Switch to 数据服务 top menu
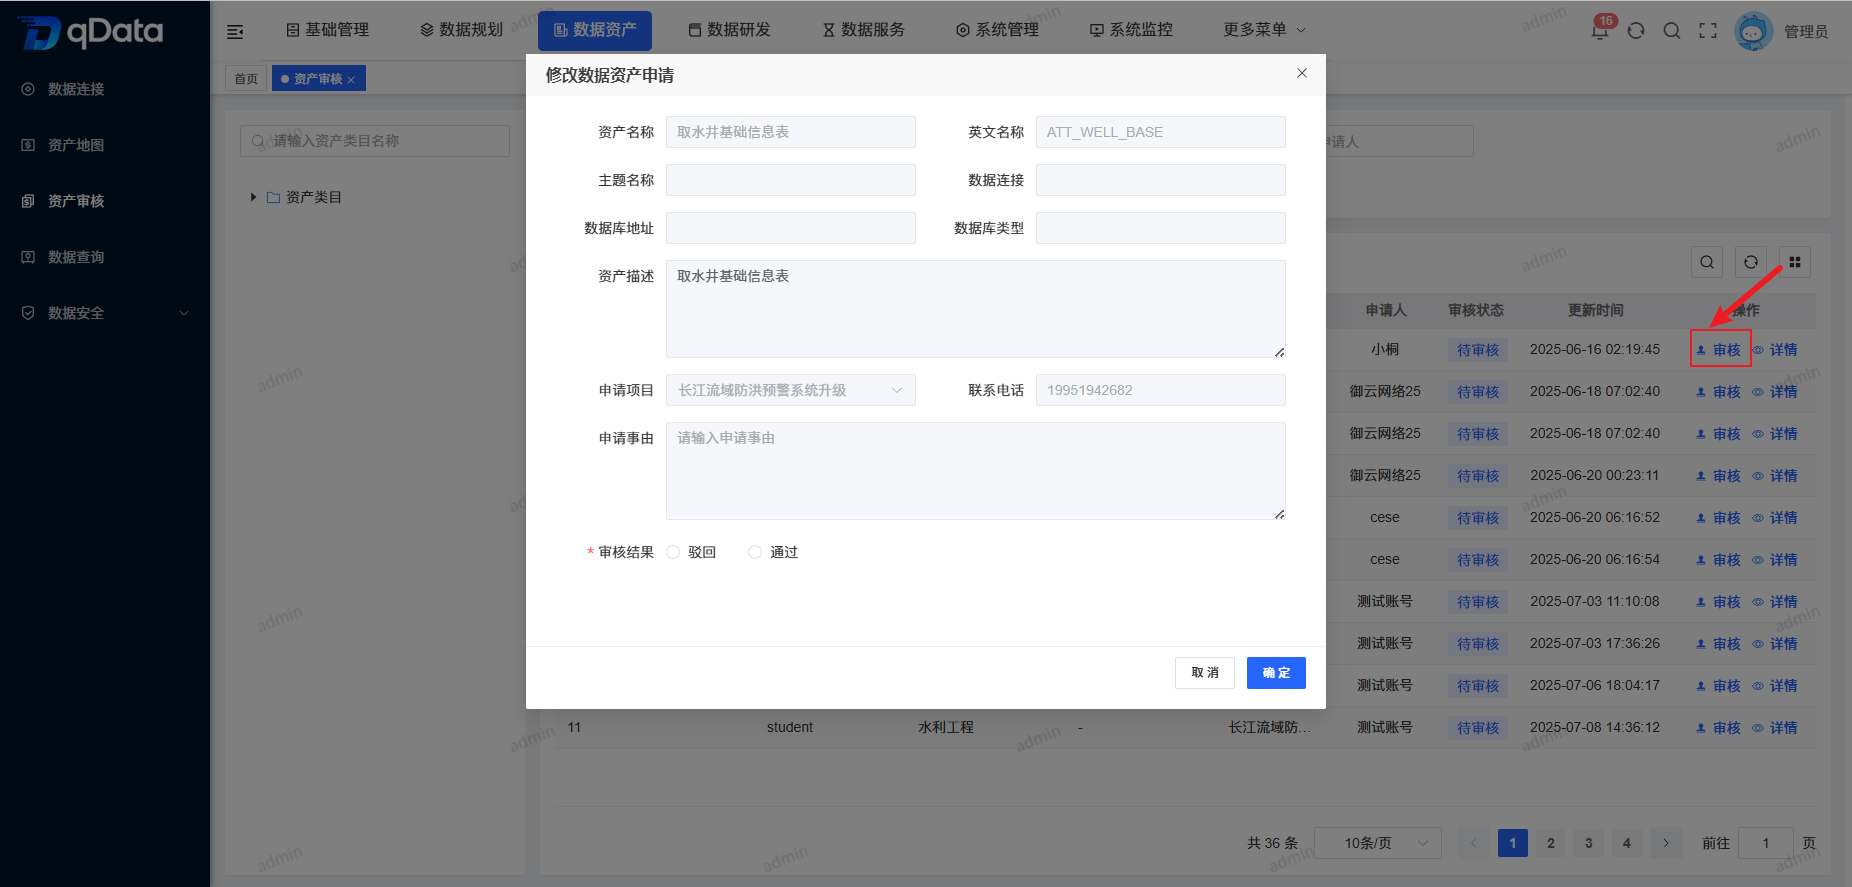1852x887 pixels. 863,30
